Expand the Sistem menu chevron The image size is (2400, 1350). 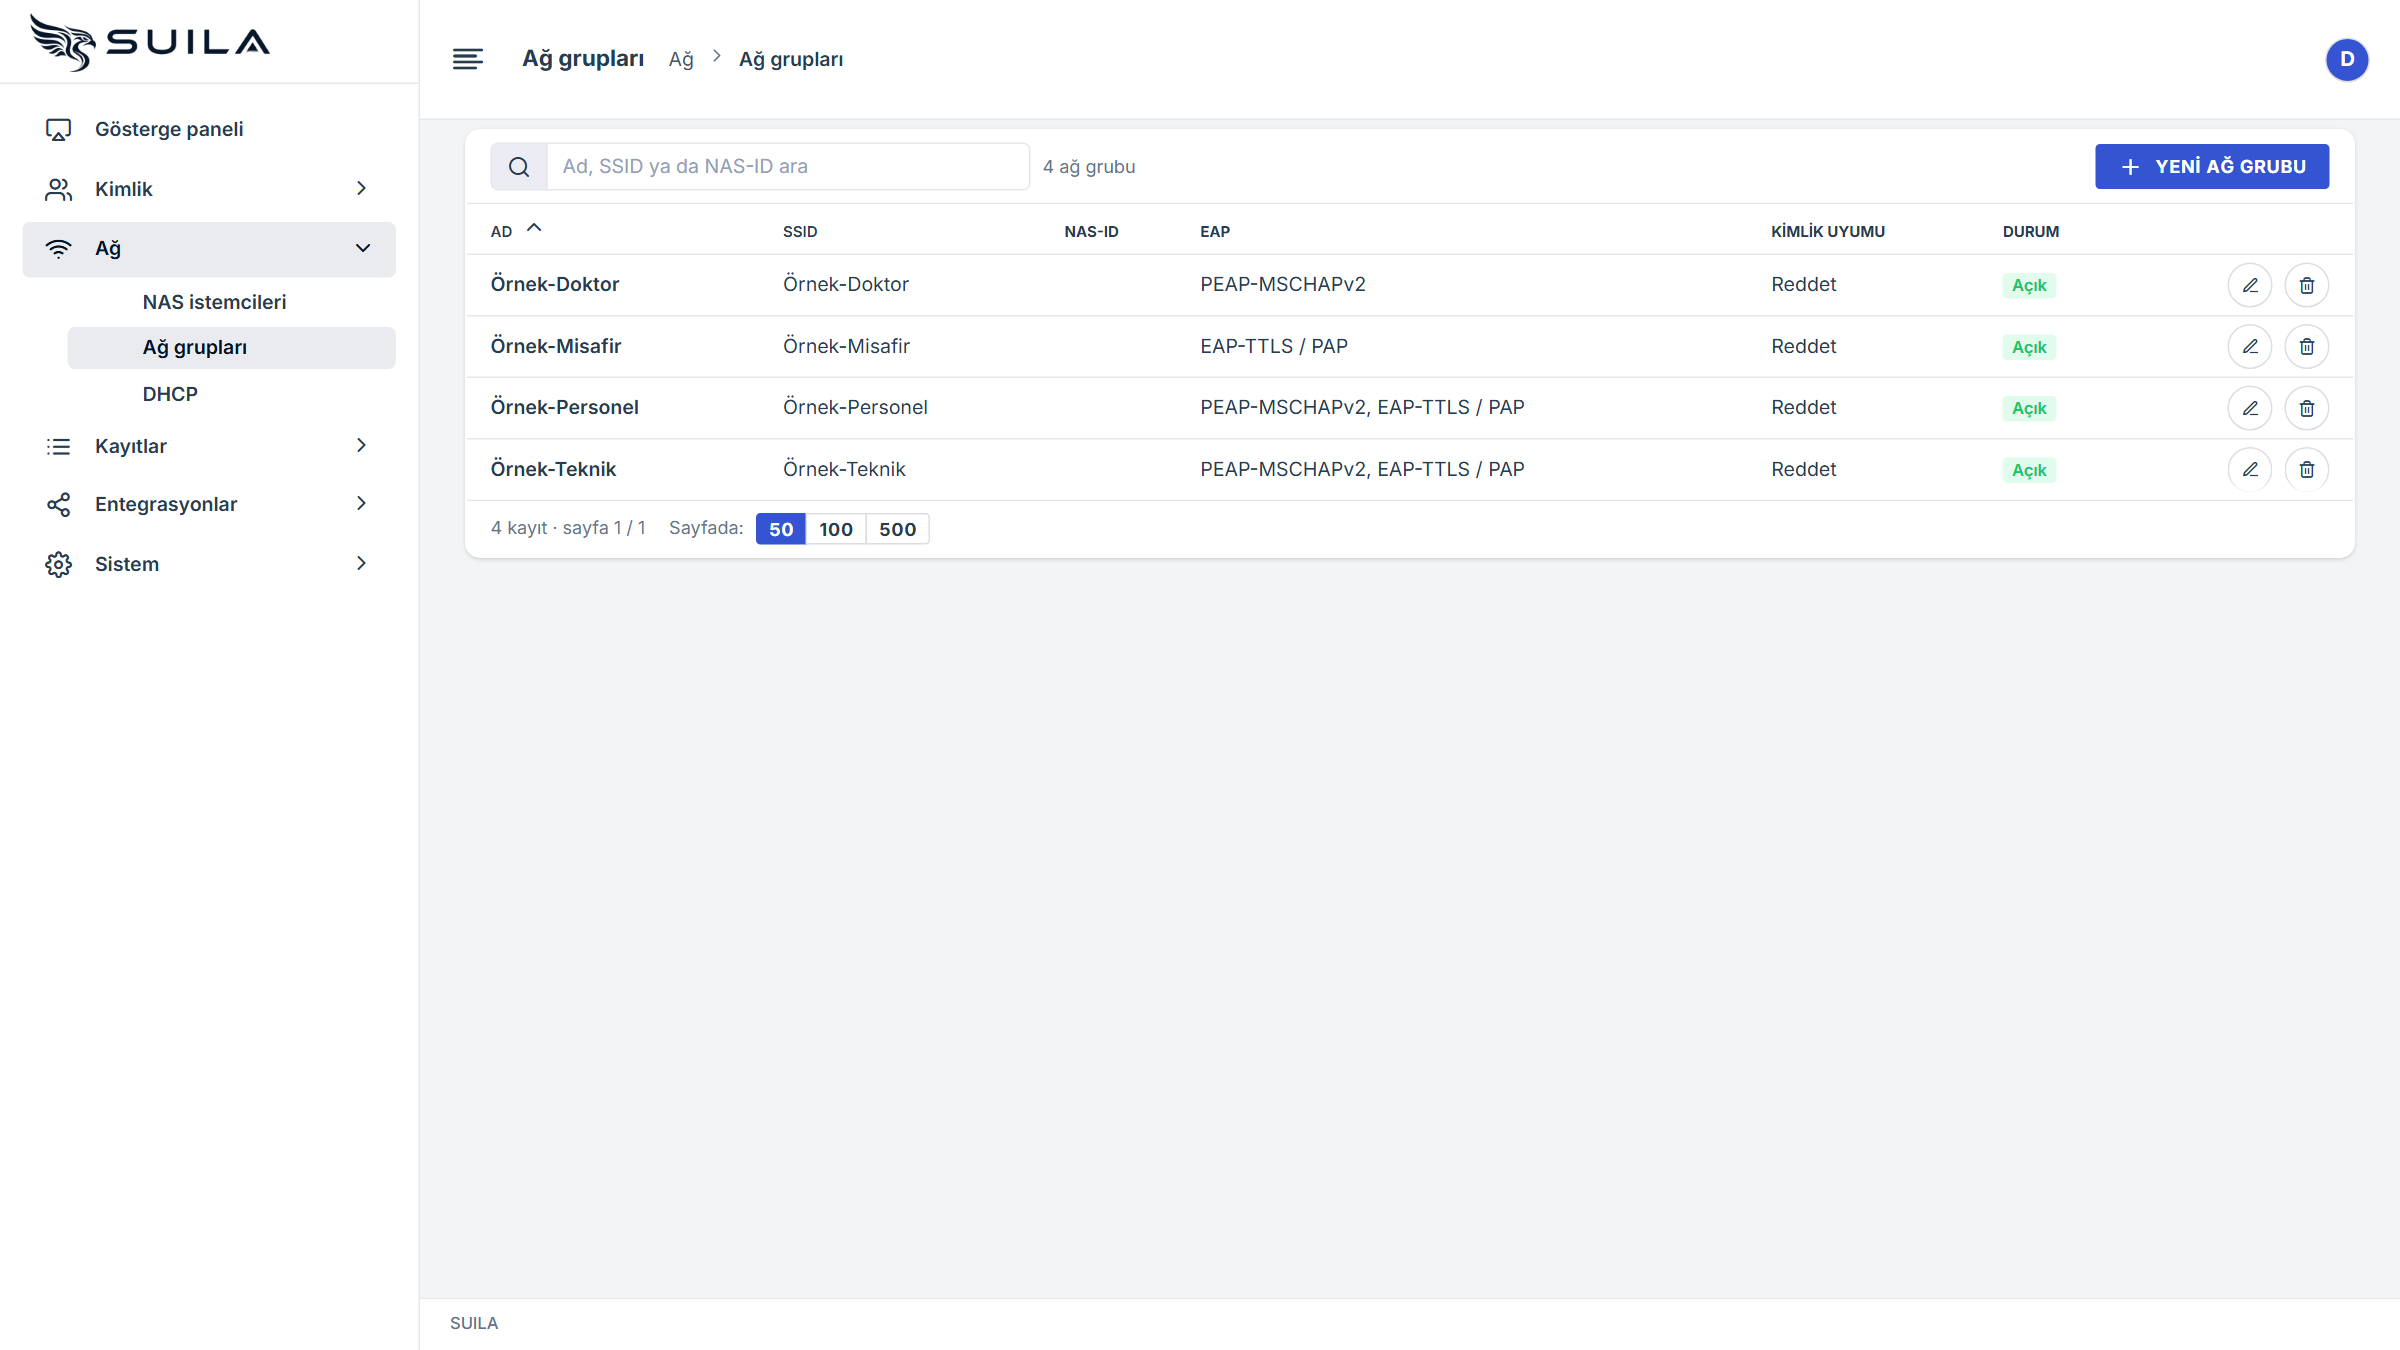coord(362,563)
